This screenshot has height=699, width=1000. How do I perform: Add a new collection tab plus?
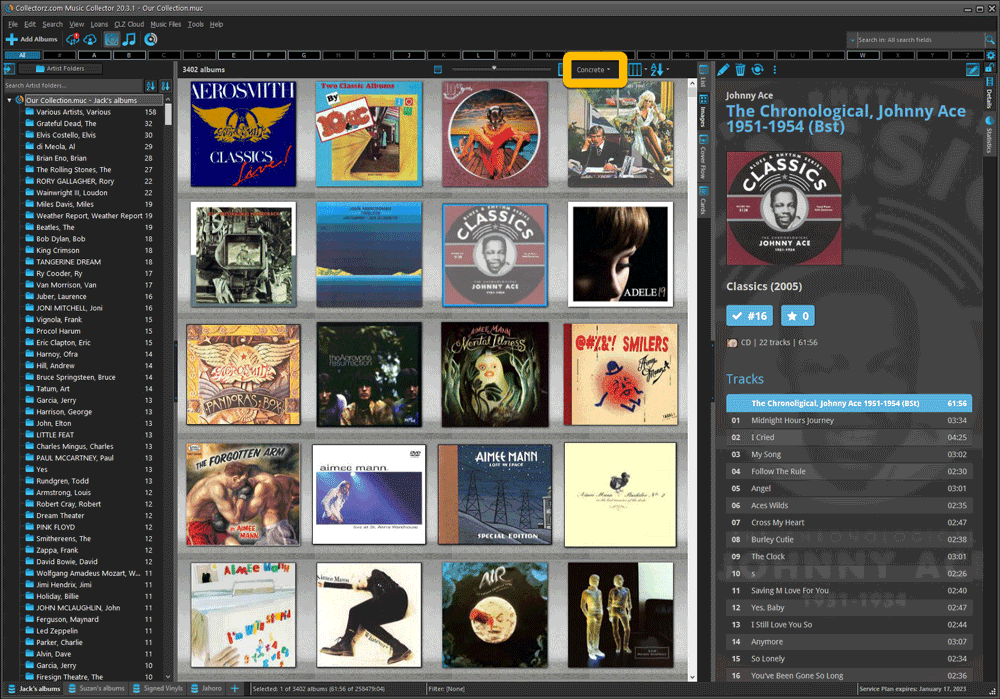235,689
